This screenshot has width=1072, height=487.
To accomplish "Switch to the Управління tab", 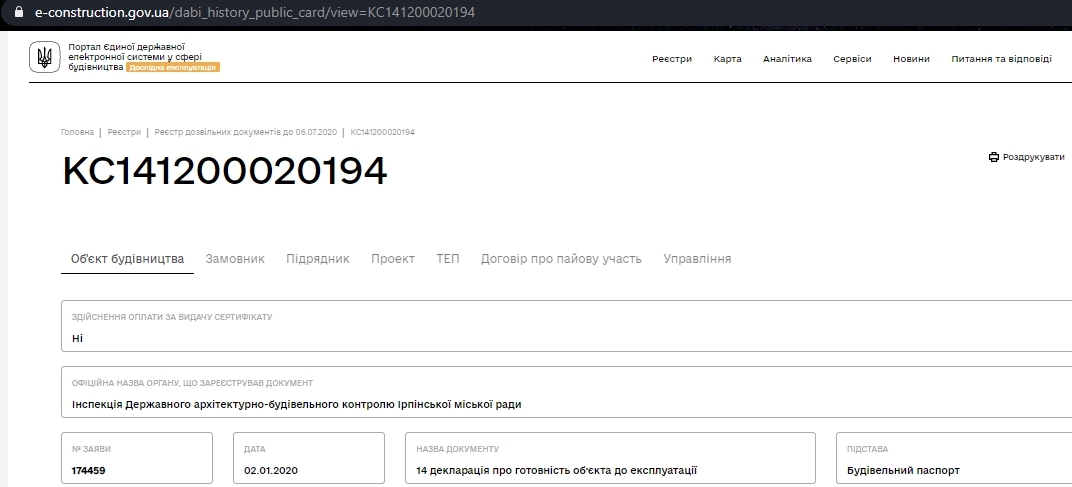I will pos(697,259).
